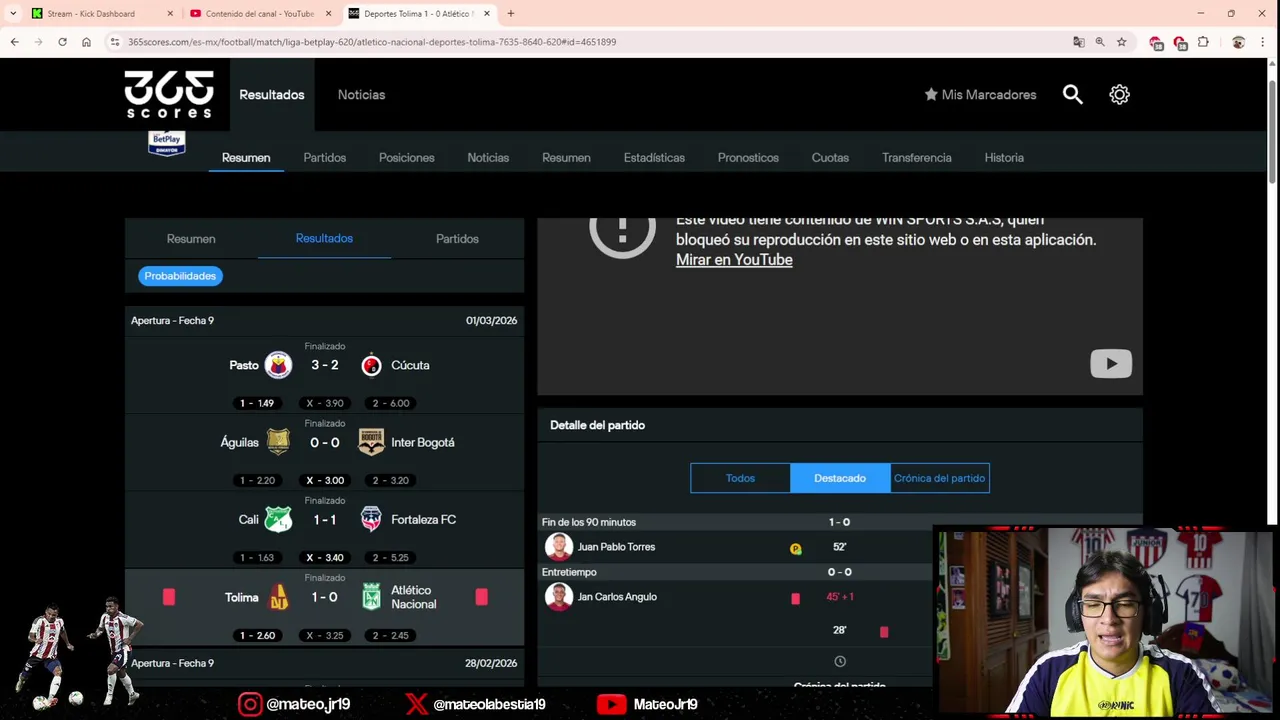Image resolution: width=1280 pixels, height=720 pixels.
Task: Click the translate page icon
Action: [x=1078, y=42]
